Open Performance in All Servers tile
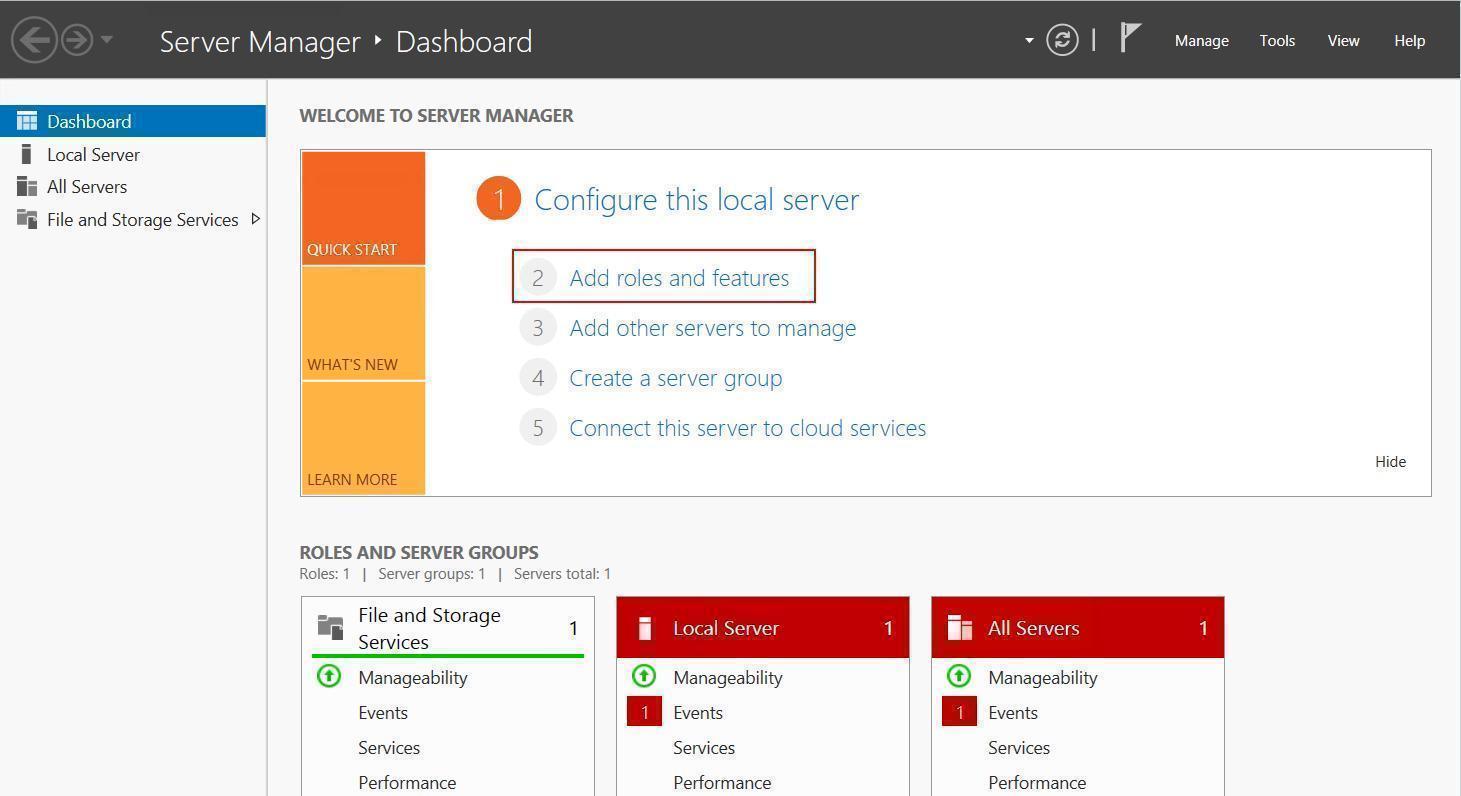 [x=1037, y=782]
